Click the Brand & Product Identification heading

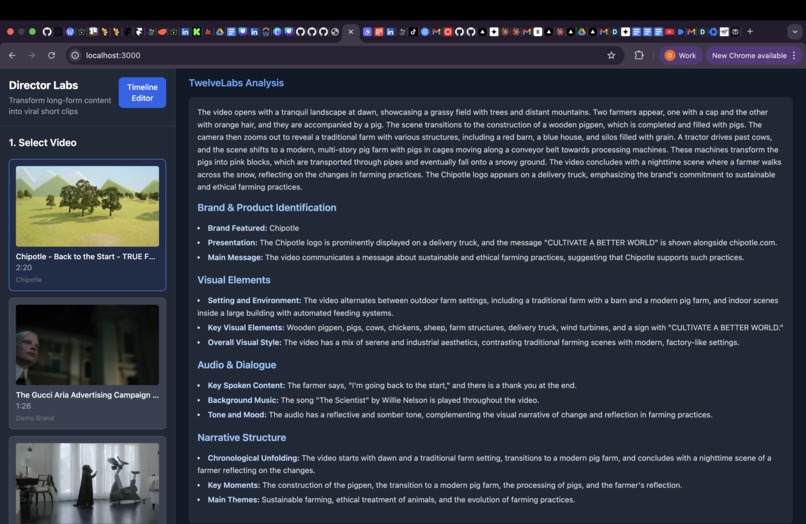(267, 208)
